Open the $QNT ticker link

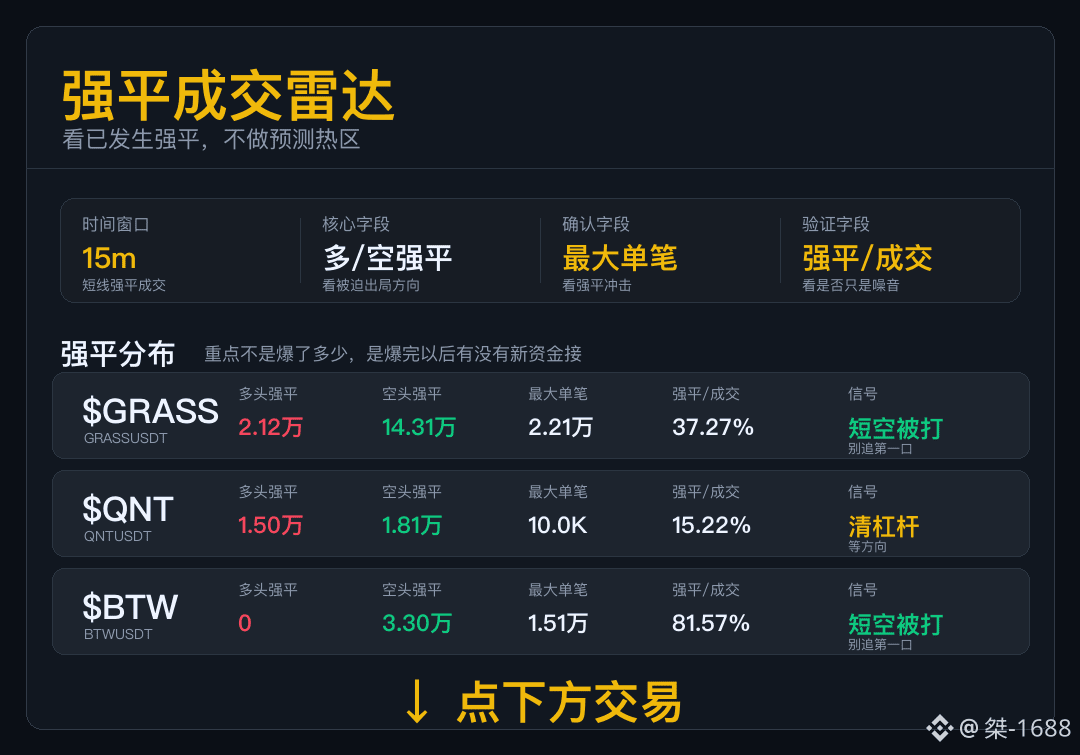[x=127, y=510]
